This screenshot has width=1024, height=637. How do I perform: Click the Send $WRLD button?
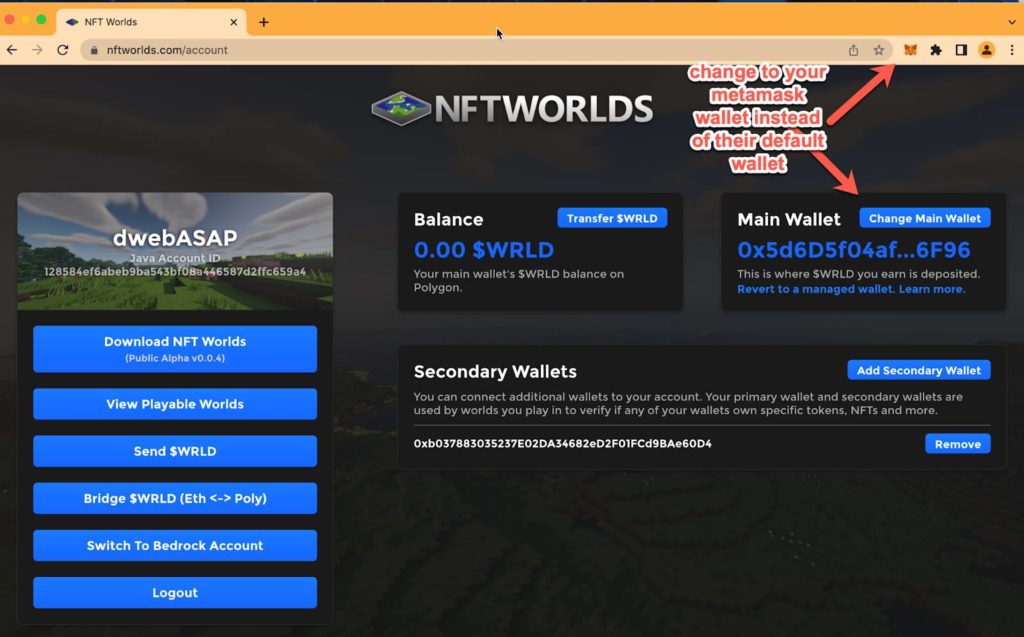pyautogui.click(x=175, y=451)
